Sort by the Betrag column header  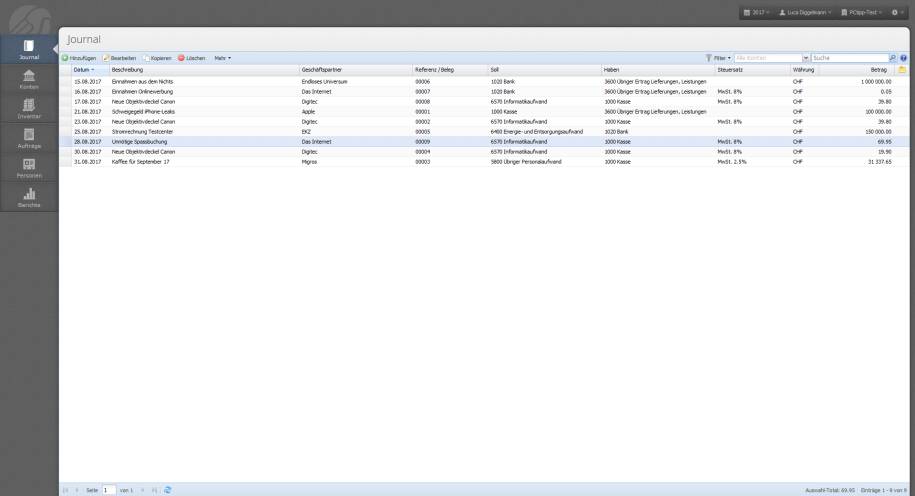pyautogui.click(x=857, y=70)
